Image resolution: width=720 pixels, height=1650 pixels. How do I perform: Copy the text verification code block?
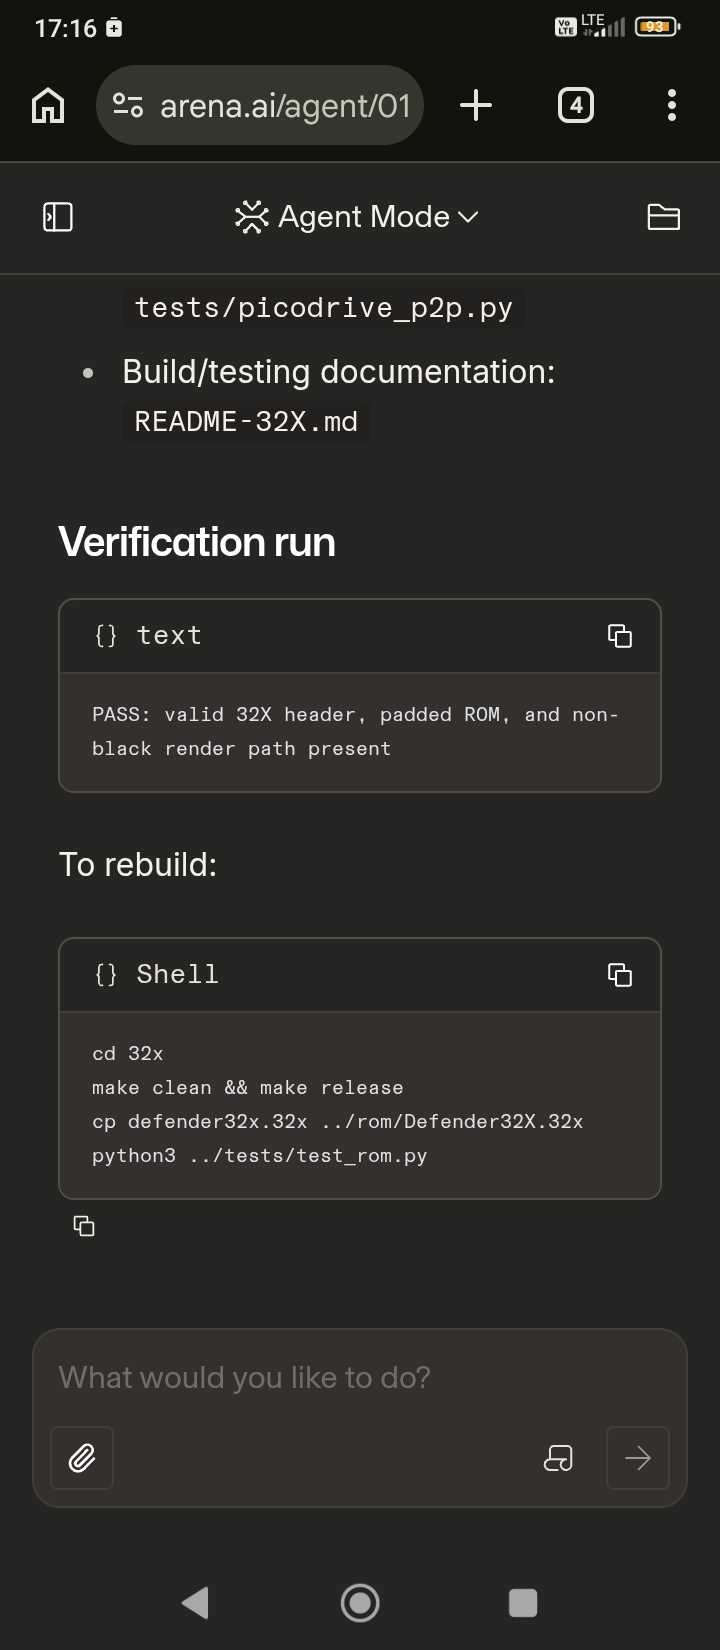(620, 636)
